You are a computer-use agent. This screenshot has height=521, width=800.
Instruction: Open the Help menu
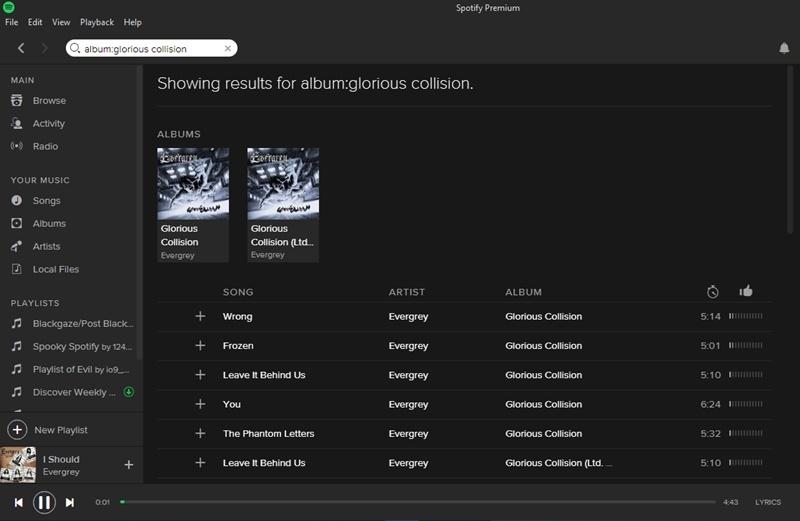(x=133, y=22)
